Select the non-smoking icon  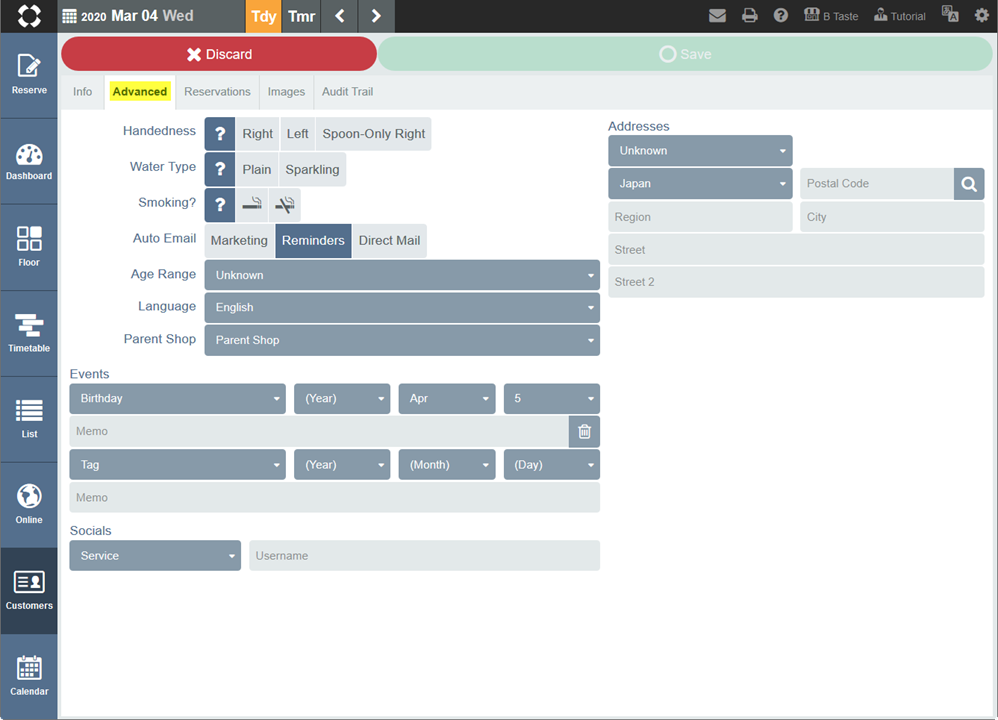pos(285,205)
